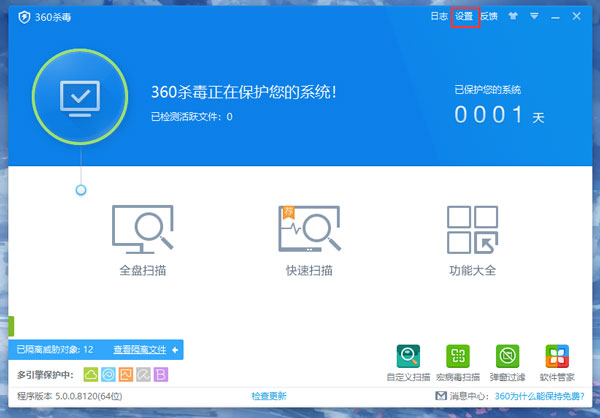Minimize the 360杀毒 window
Image resolution: width=600 pixels, height=418 pixels.
tap(556, 18)
